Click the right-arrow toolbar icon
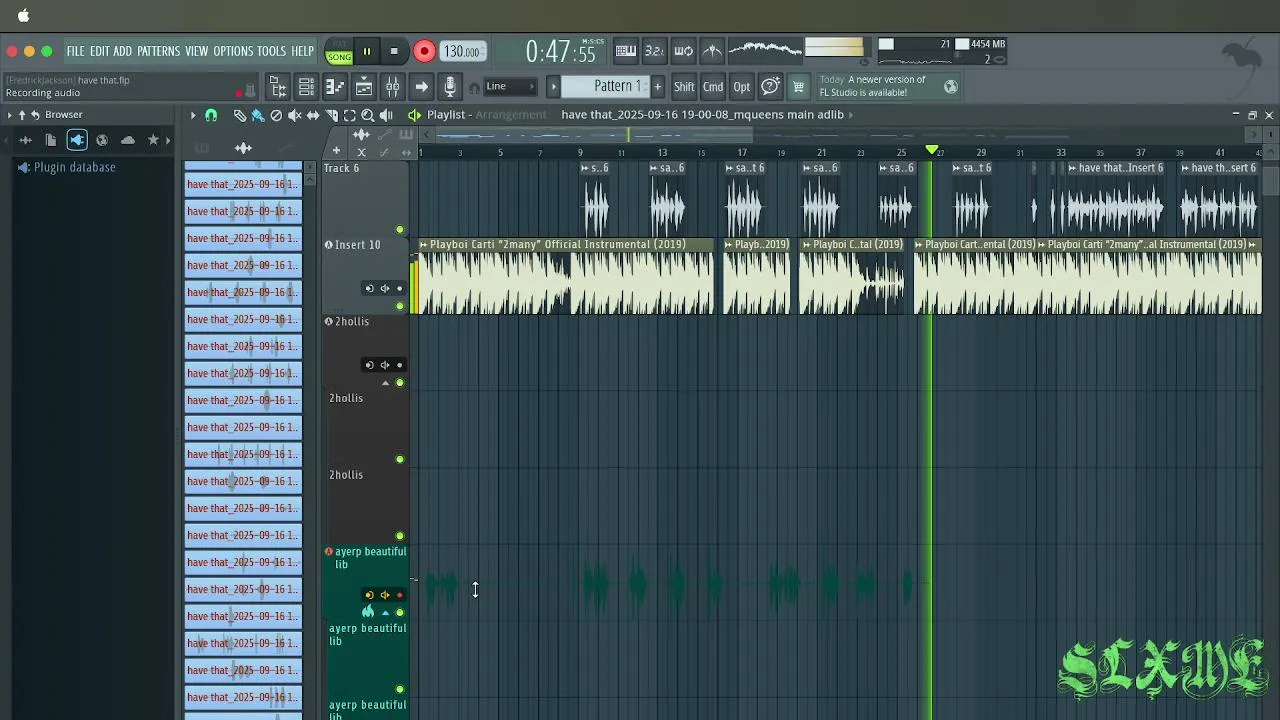Screen dimensions: 1280x720 pyautogui.click(x=422, y=87)
